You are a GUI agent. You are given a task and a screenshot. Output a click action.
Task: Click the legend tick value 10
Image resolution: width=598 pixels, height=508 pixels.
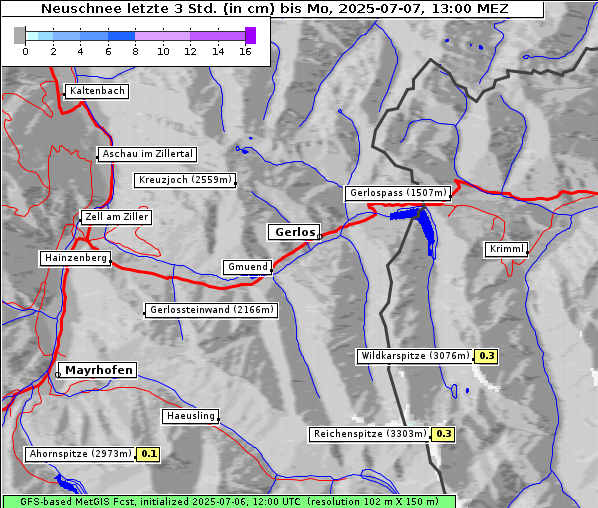pos(163,51)
